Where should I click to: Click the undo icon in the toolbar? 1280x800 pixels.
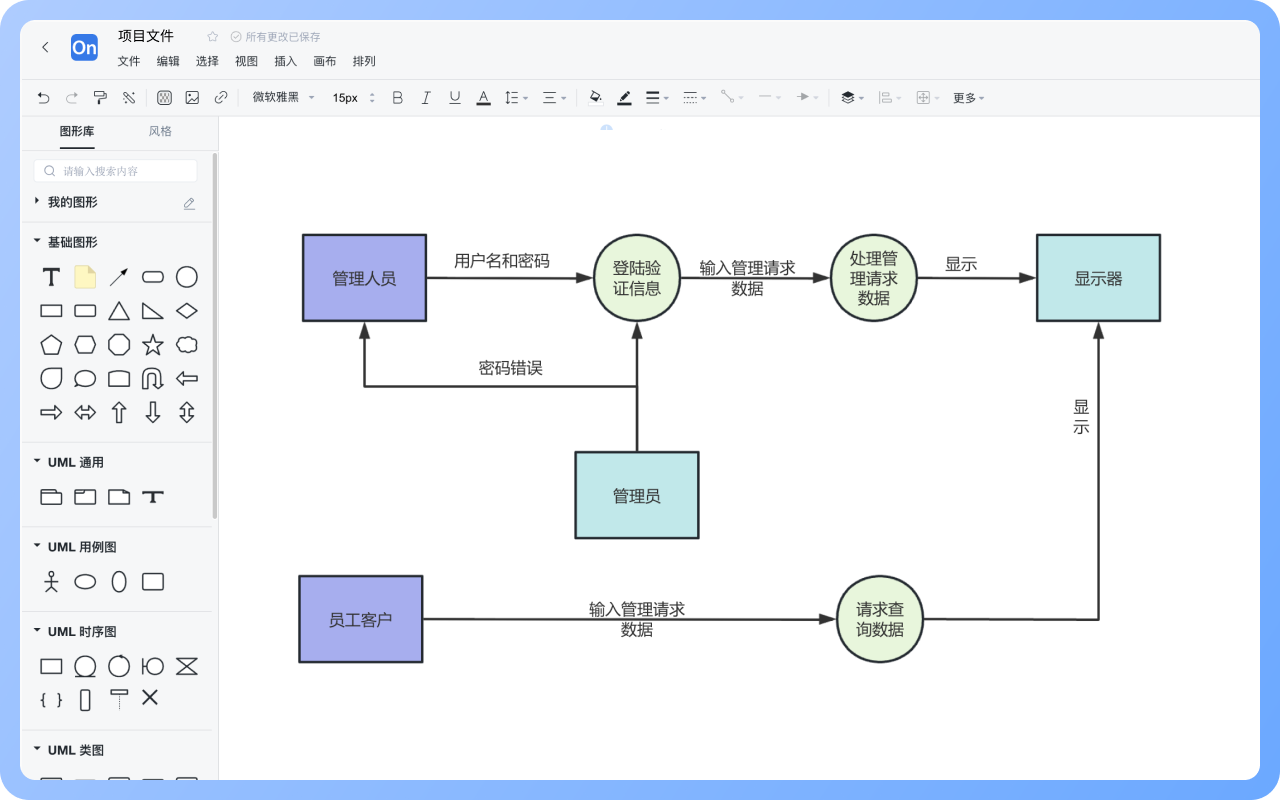41,97
